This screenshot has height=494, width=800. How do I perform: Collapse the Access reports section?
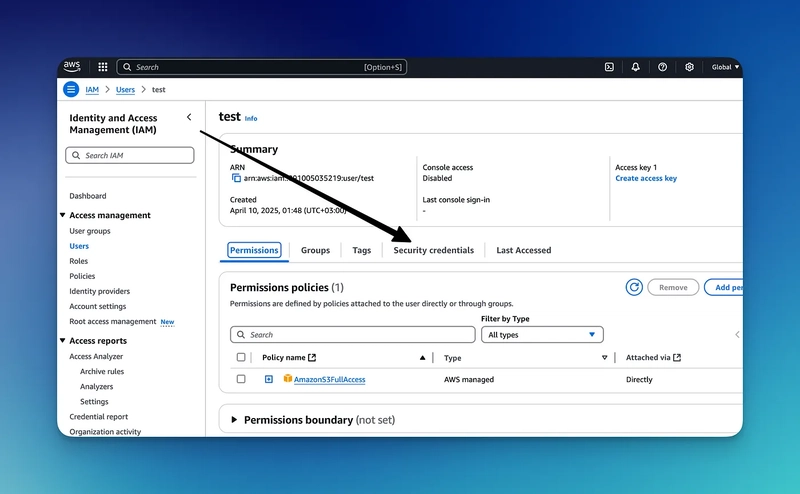point(63,340)
